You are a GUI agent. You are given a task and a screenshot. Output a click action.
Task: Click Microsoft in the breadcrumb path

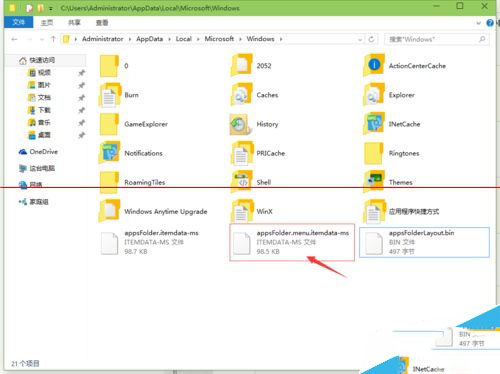coord(219,39)
